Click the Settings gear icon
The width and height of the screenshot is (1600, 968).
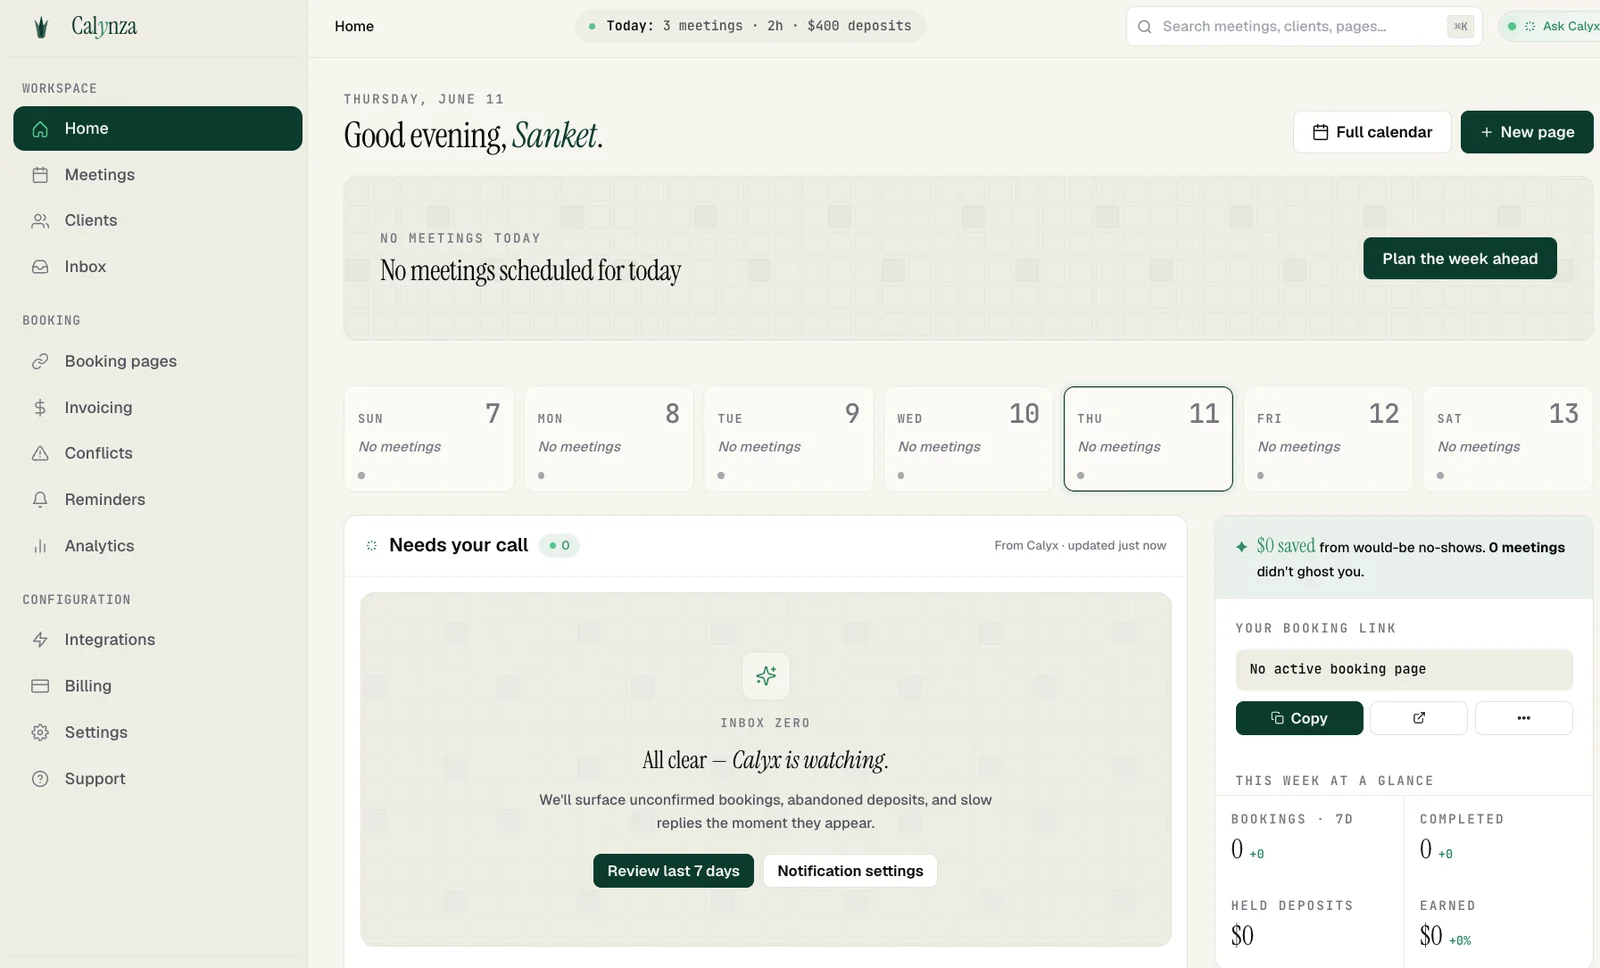40,732
